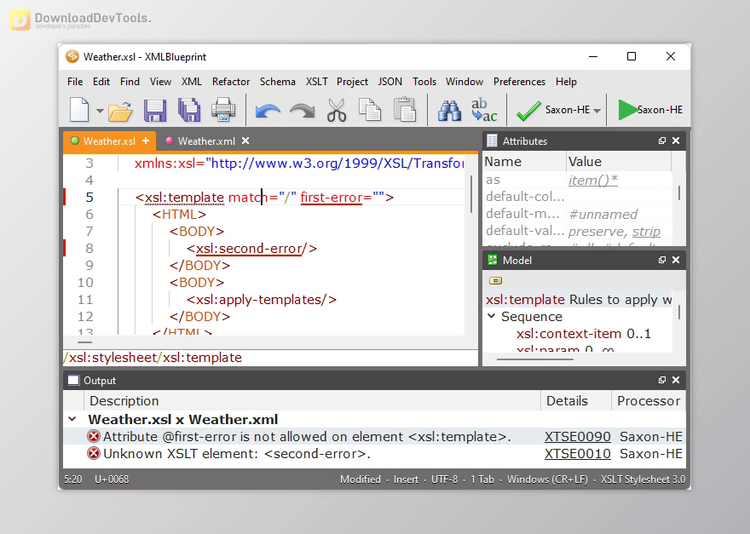
Task: Click the New document icon
Action: click(x=80, y=110)
